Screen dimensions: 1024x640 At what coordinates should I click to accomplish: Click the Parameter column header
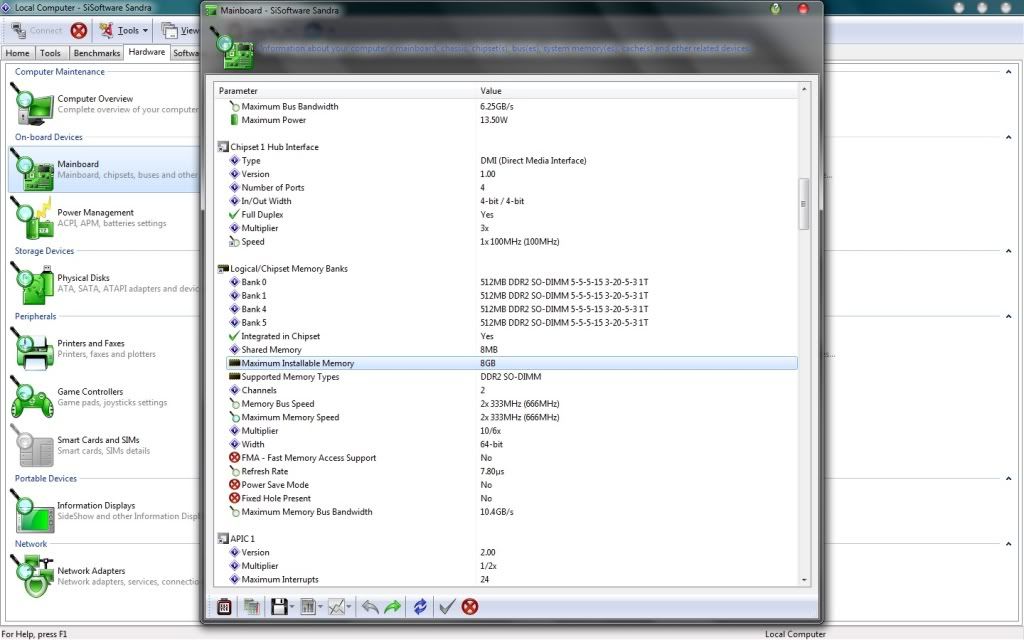point(345,91)
